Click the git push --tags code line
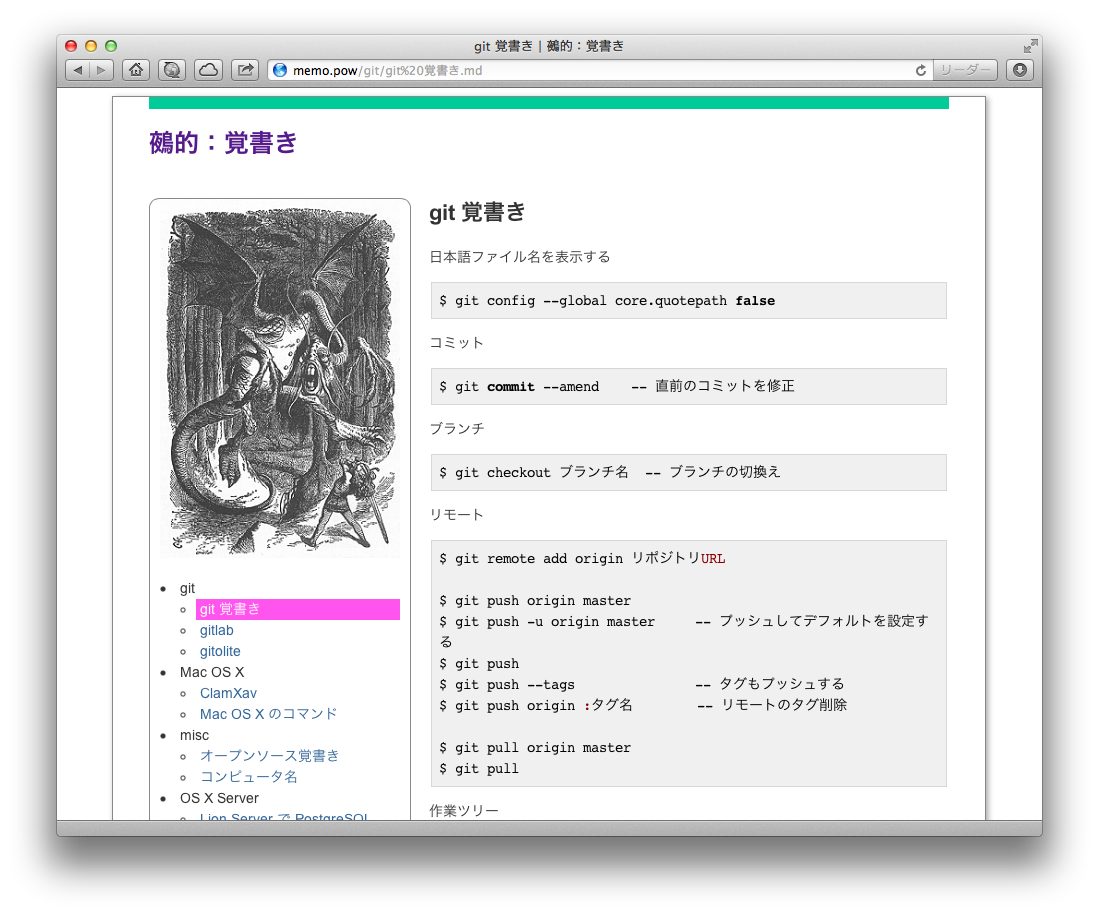Viewport: 1099px width, 915px height. pos(641,684)
